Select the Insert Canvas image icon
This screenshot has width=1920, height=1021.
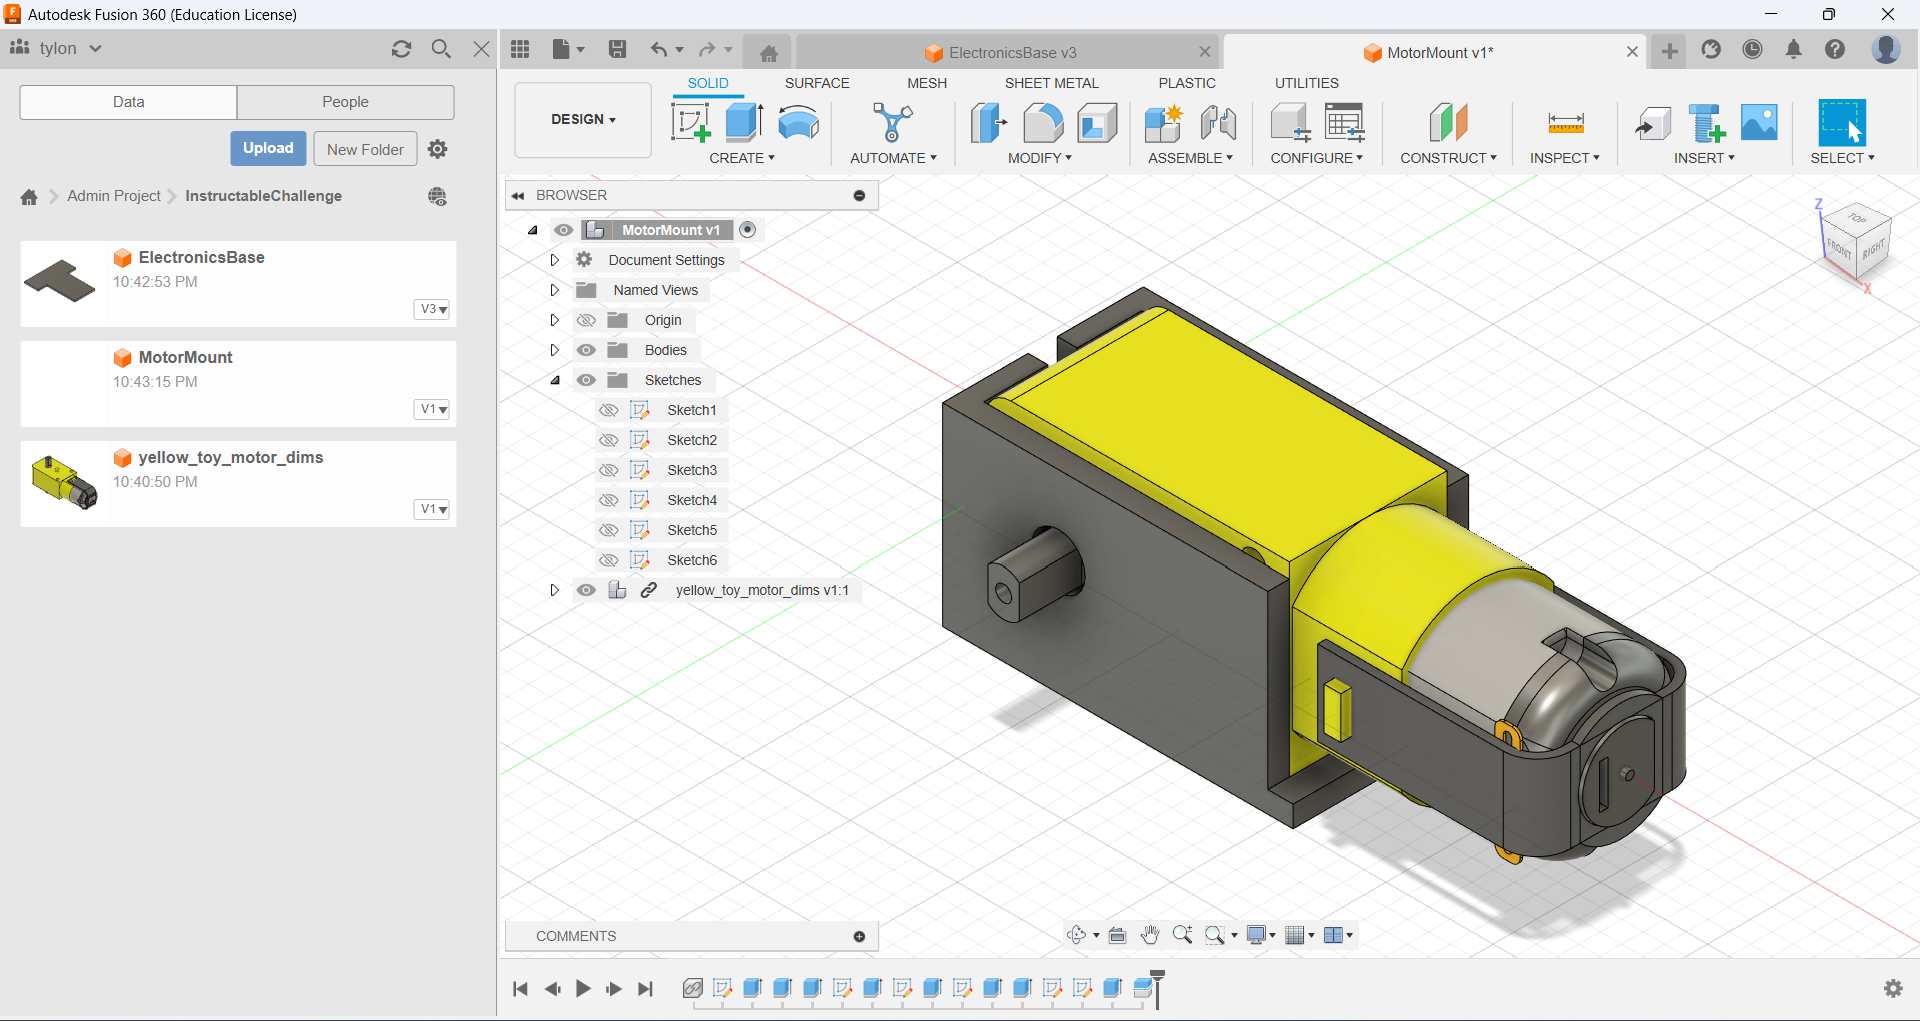pos(1759,122)
